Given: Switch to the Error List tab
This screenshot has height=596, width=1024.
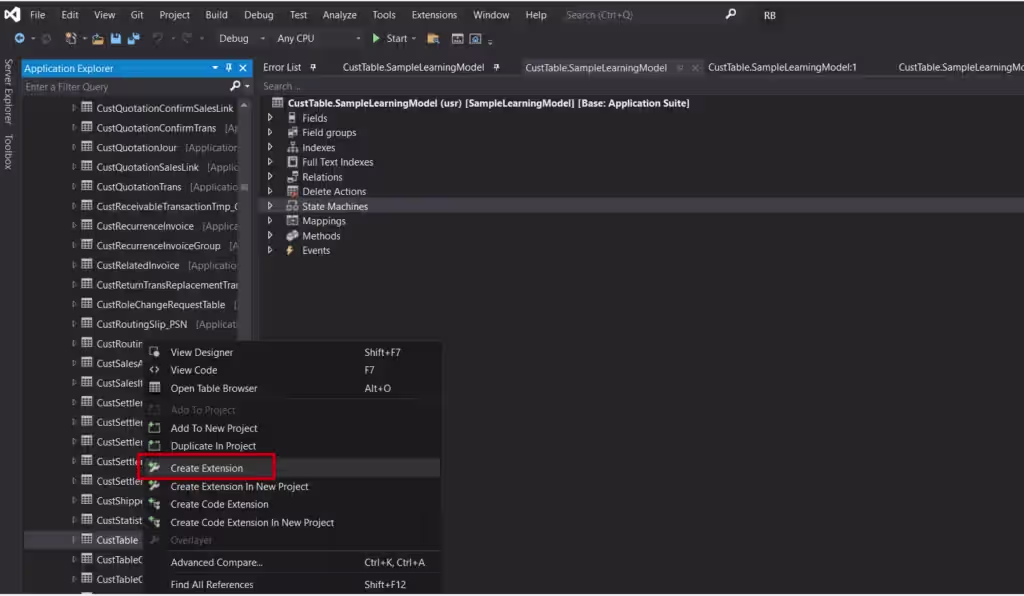Looking at the screenshot, I should click(282, 67).
